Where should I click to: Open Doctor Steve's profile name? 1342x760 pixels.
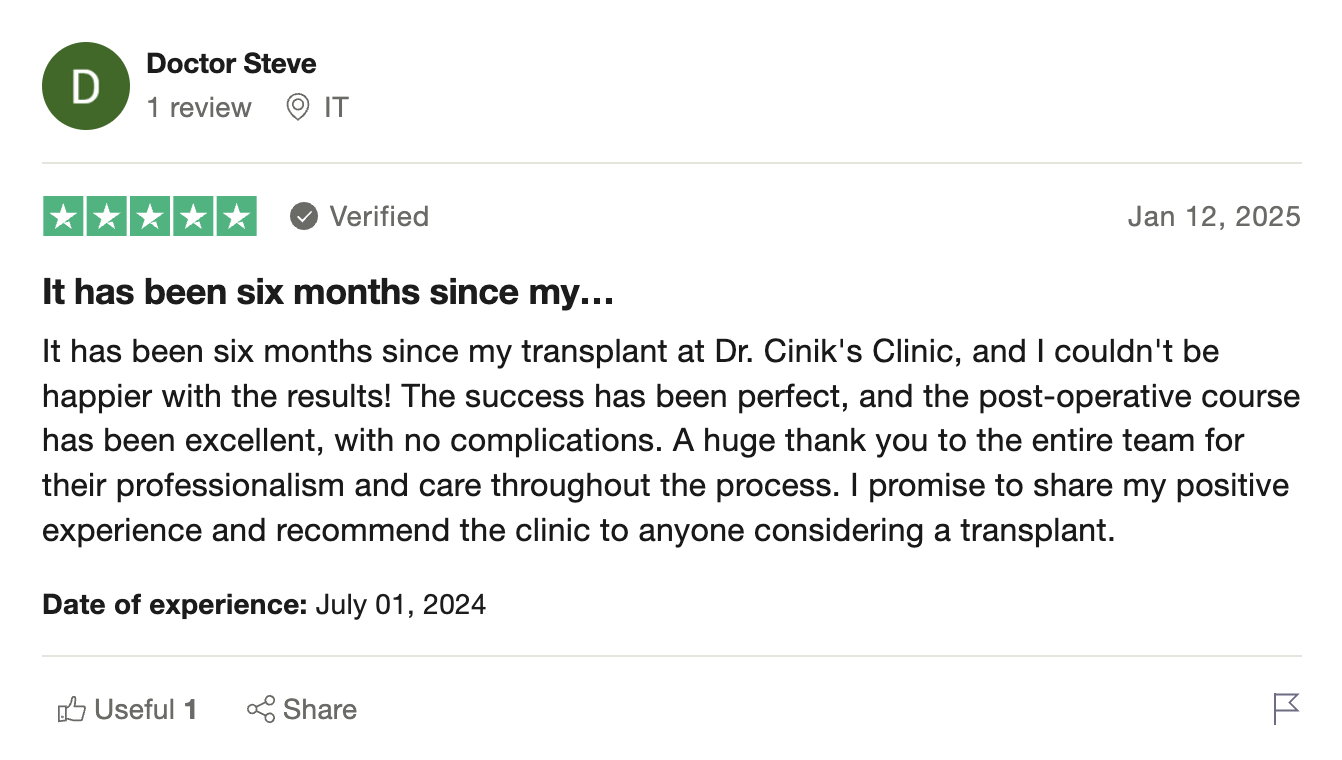coord(231,63)
